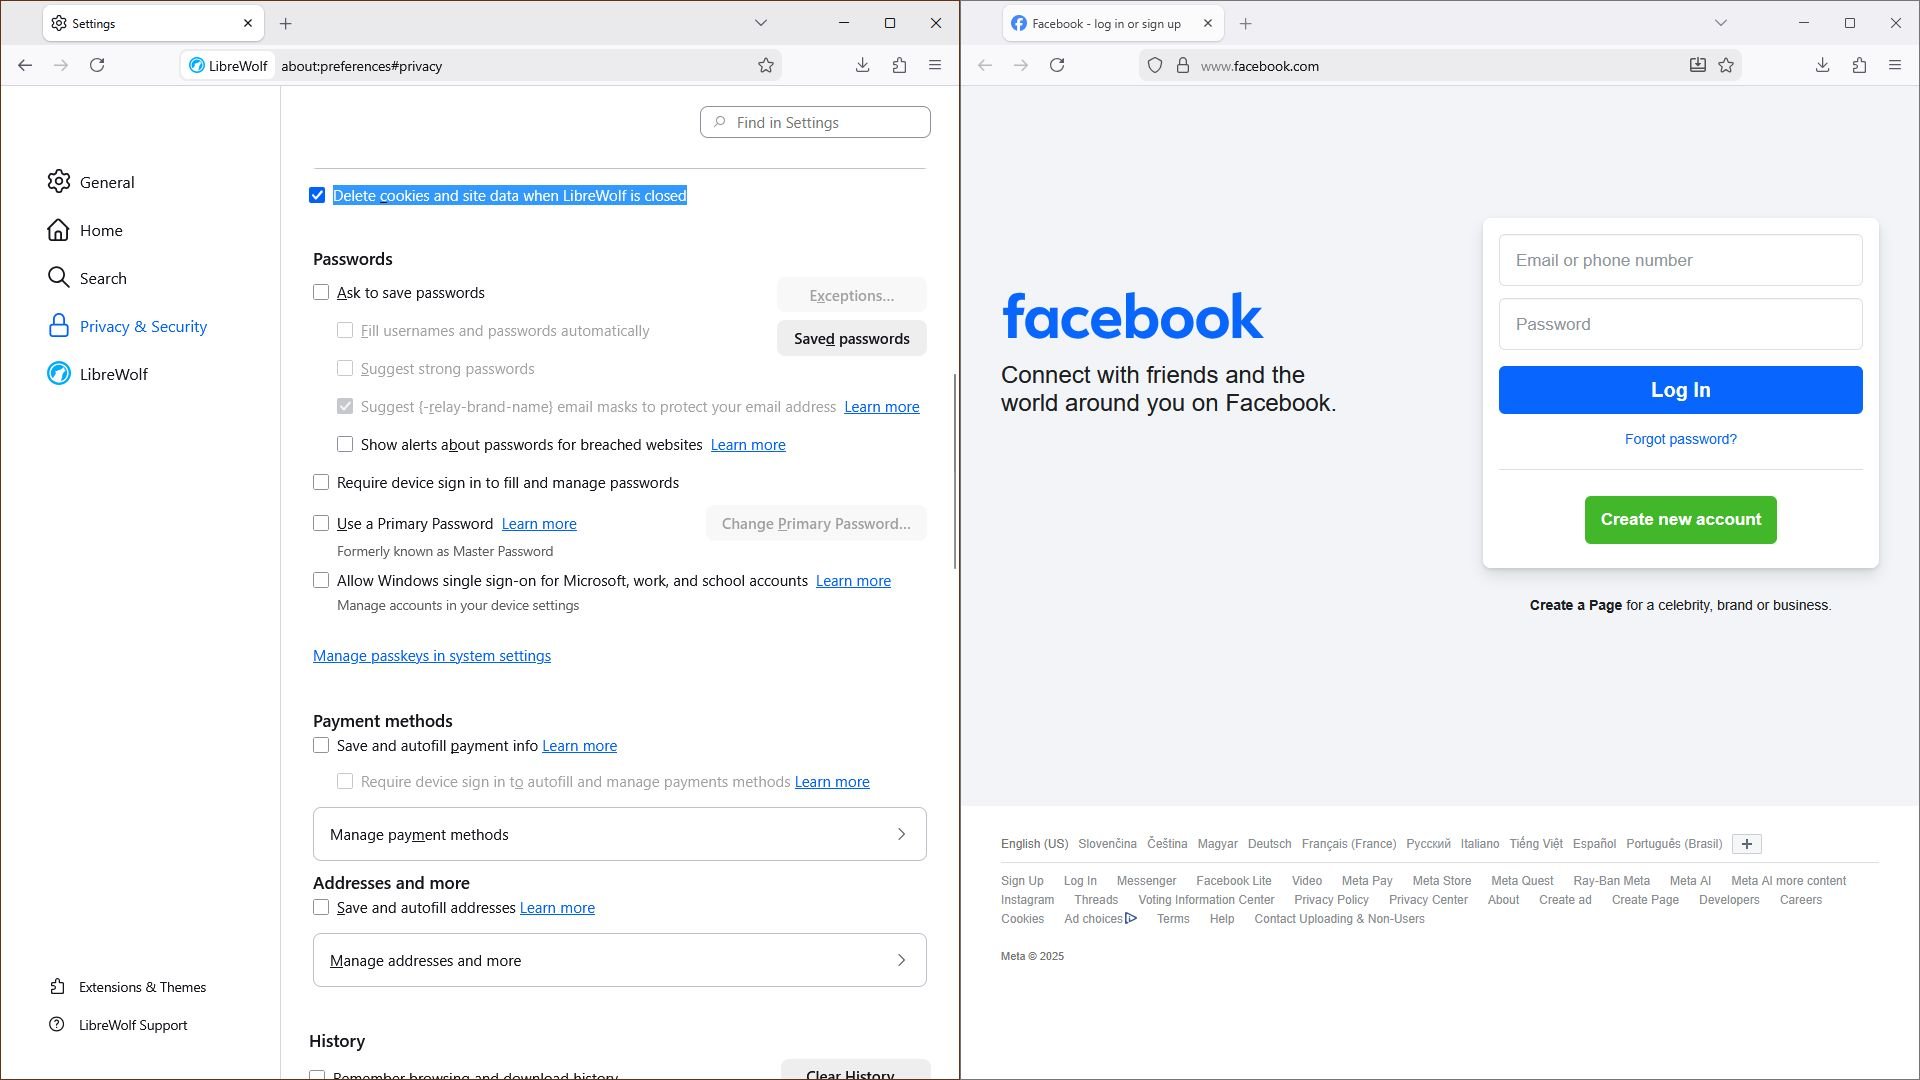Open the Search settings category
The height and width of the screenshot is (1080, 1920).
click(103, 278)
